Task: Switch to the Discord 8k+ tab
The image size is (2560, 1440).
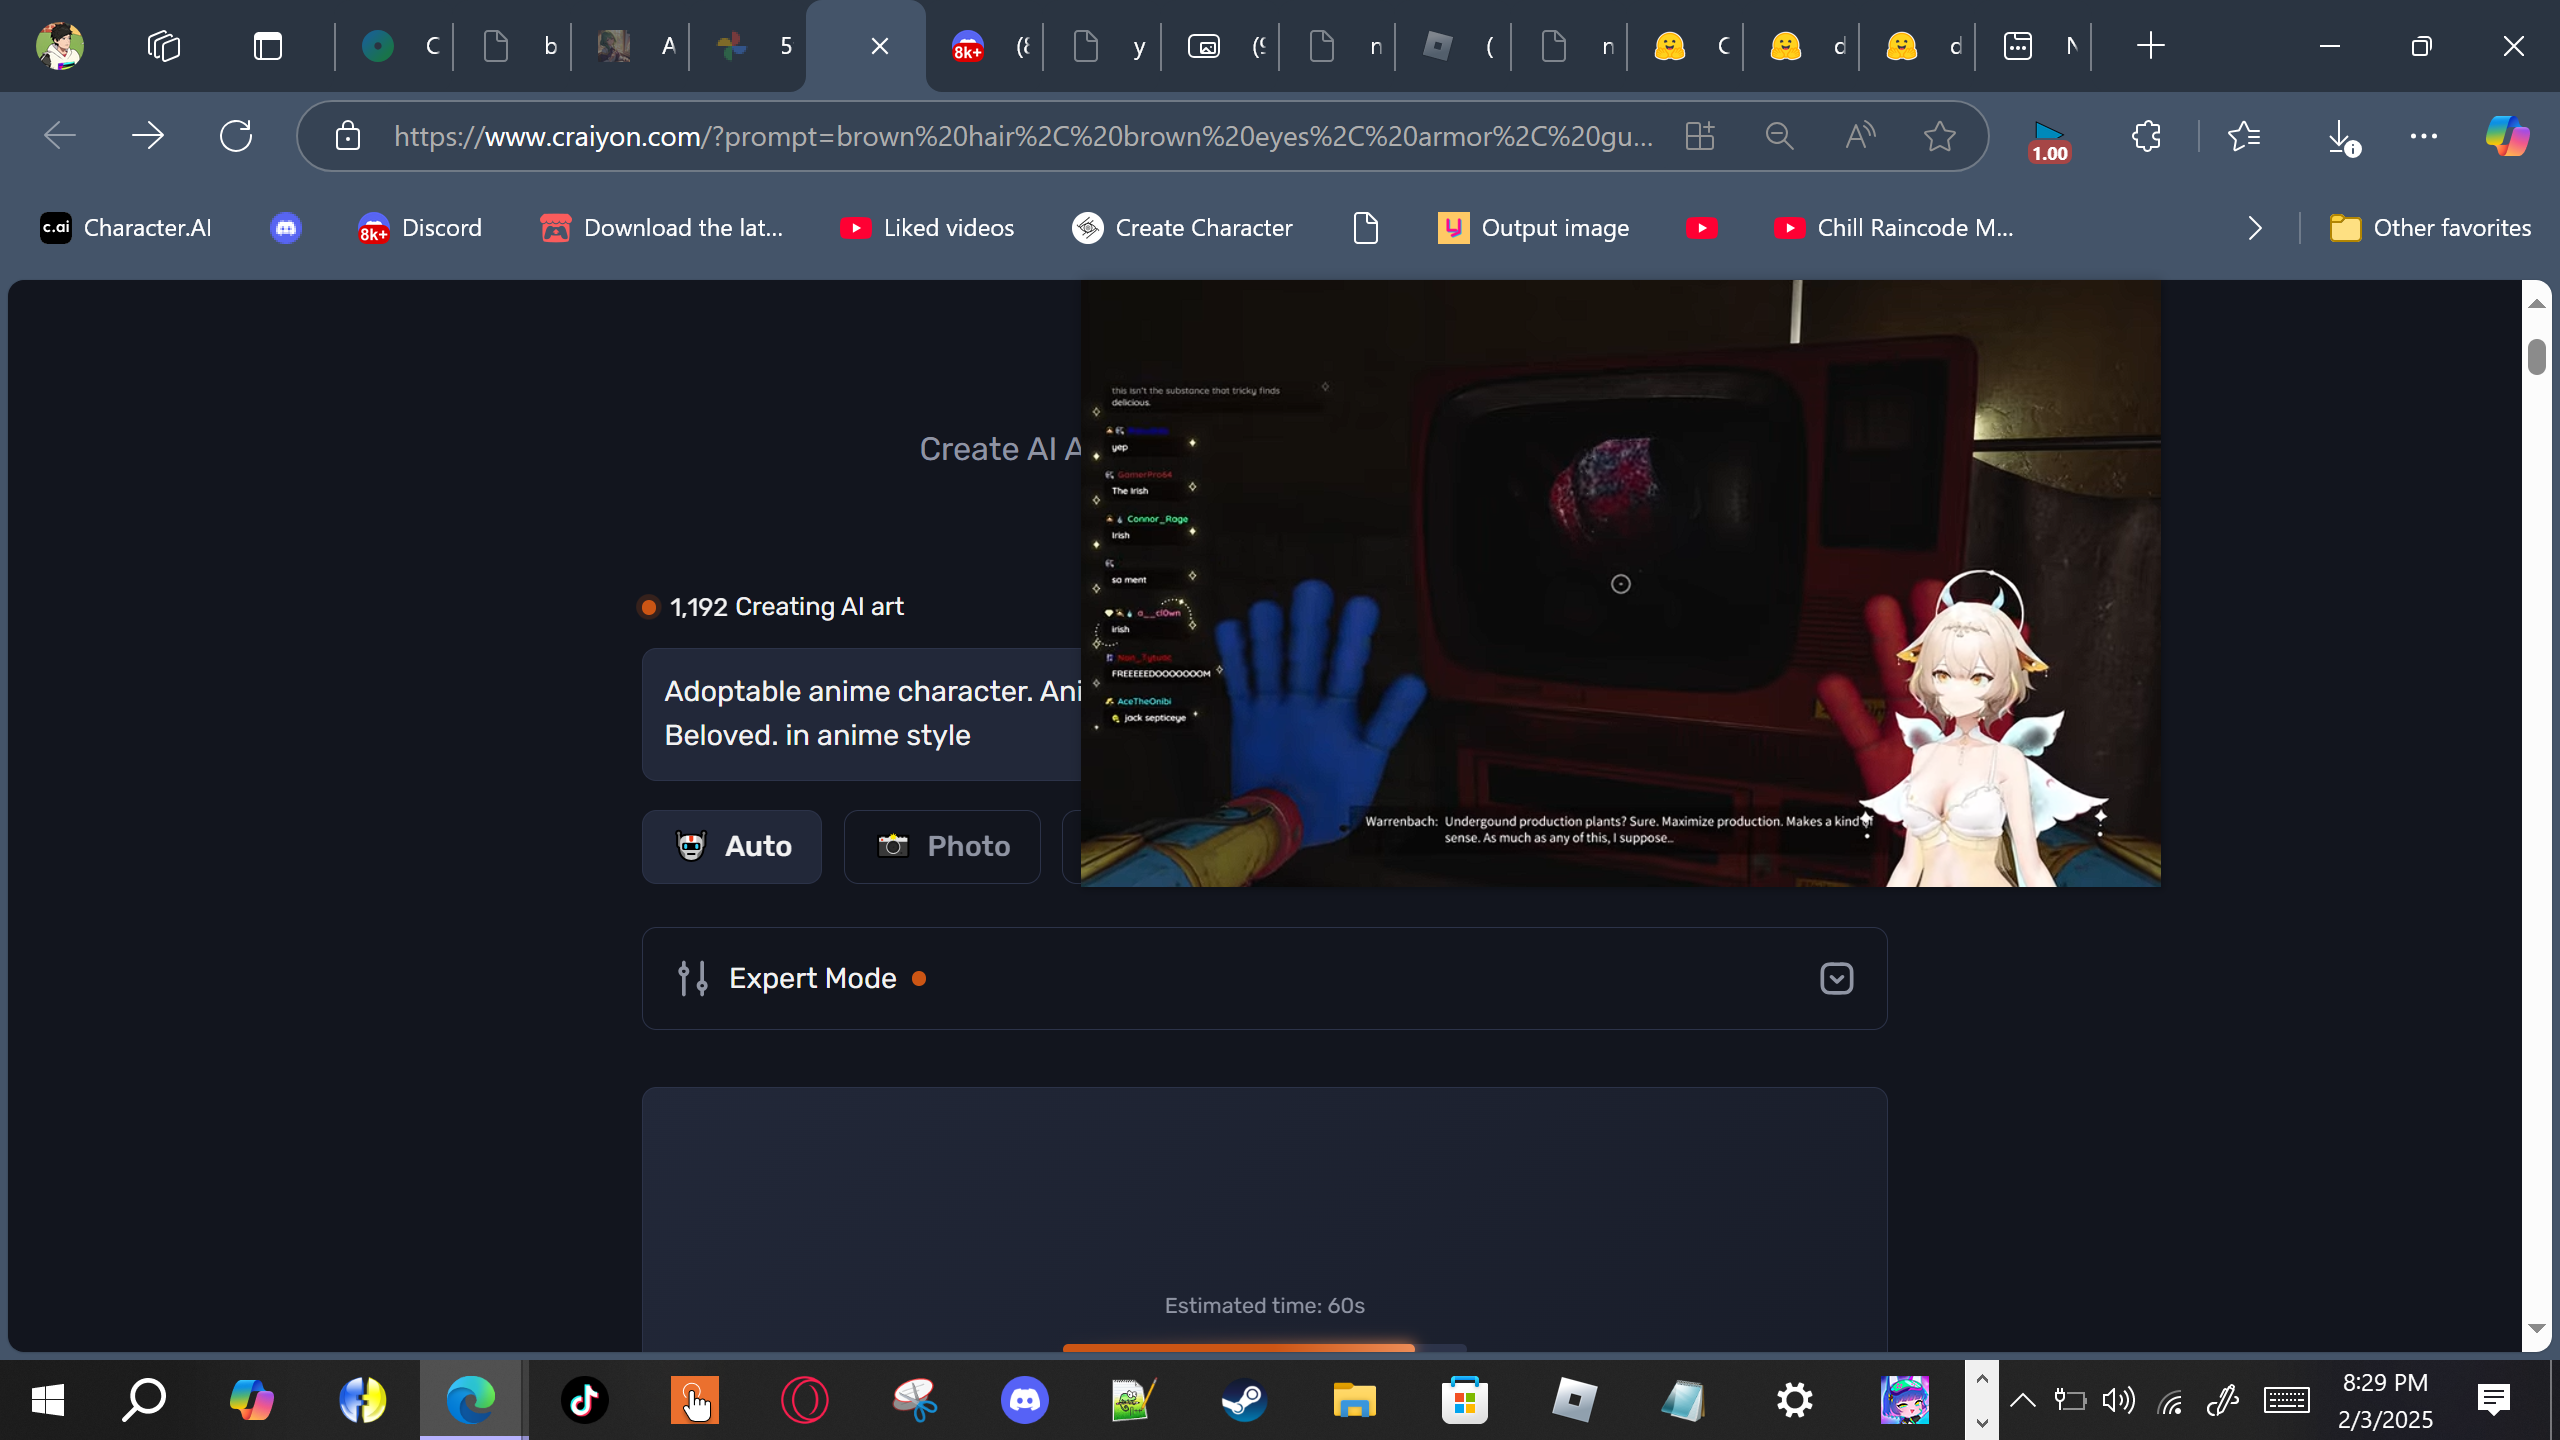Action: click(984, 46)
